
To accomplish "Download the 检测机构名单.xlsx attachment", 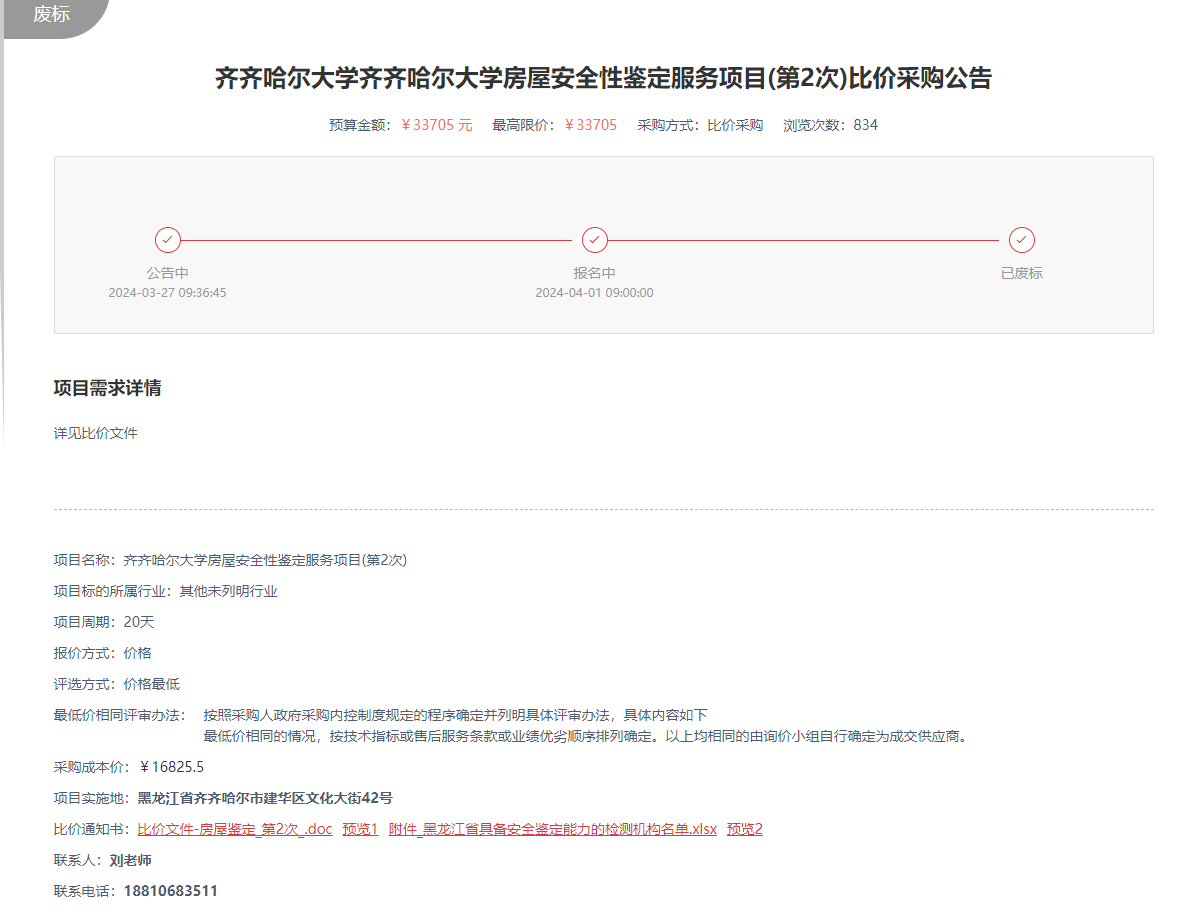I will tap(552, 829).
